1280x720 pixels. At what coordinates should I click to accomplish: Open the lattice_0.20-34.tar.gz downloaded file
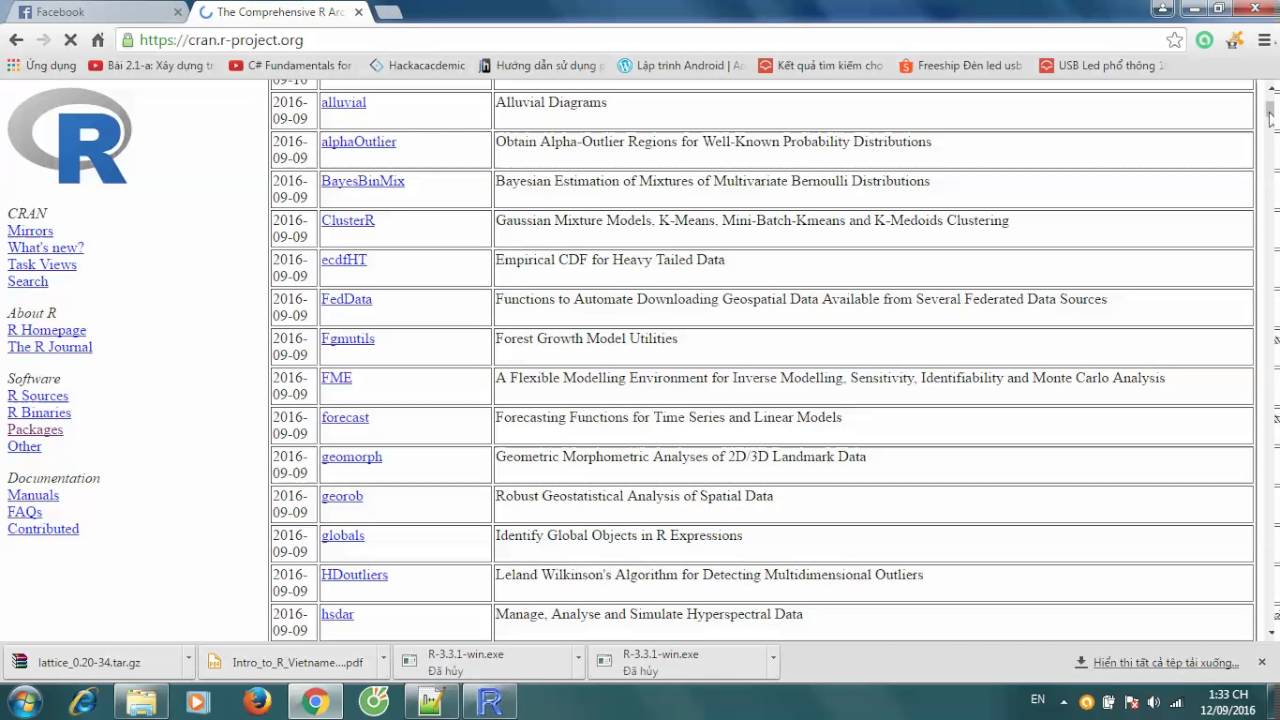90,661
